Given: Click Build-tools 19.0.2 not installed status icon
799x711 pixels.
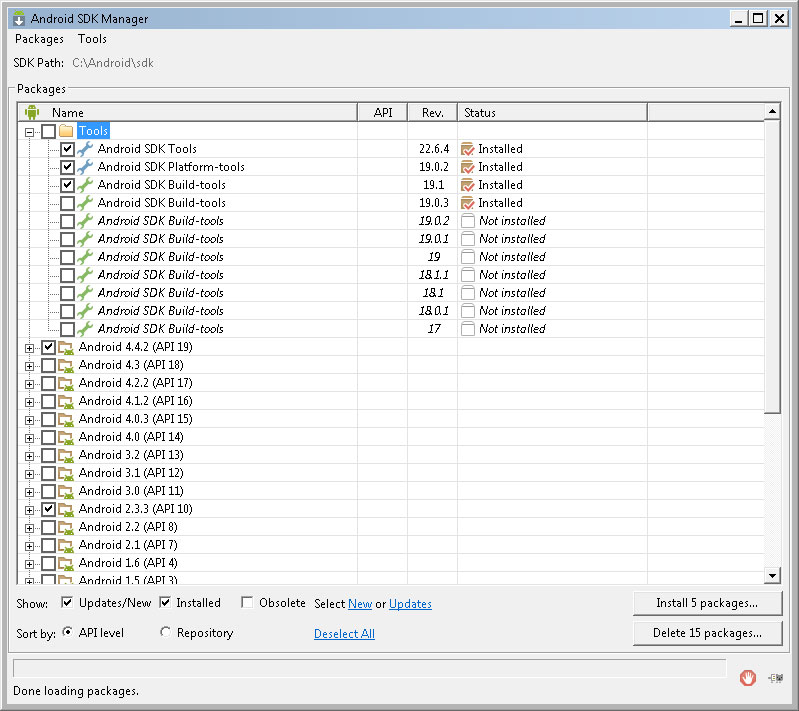Looking at the screenshot, I should tap(467, 221).
